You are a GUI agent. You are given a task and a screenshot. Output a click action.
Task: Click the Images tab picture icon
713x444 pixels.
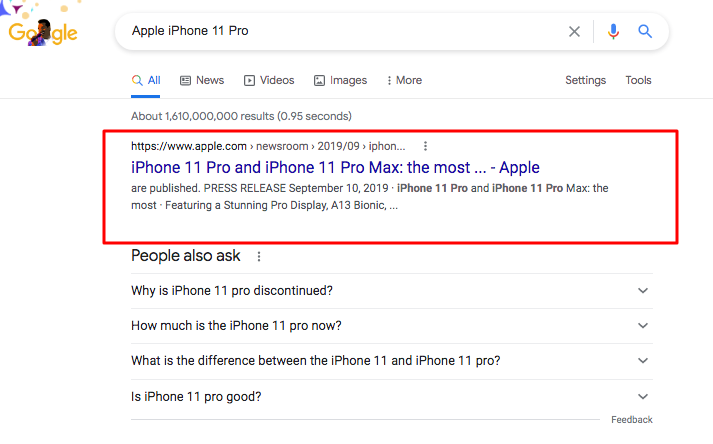tap(319, 81)
